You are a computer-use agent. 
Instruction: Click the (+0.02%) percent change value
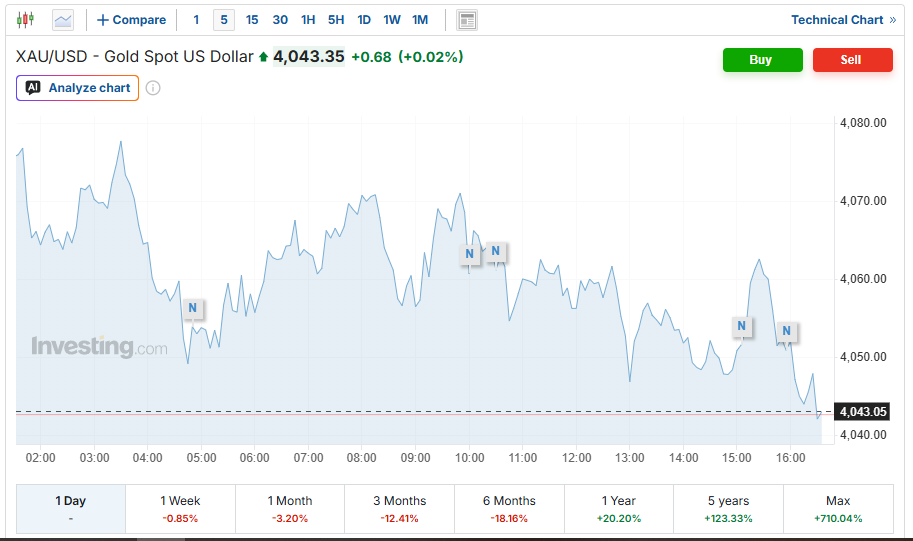pos(431,57)
